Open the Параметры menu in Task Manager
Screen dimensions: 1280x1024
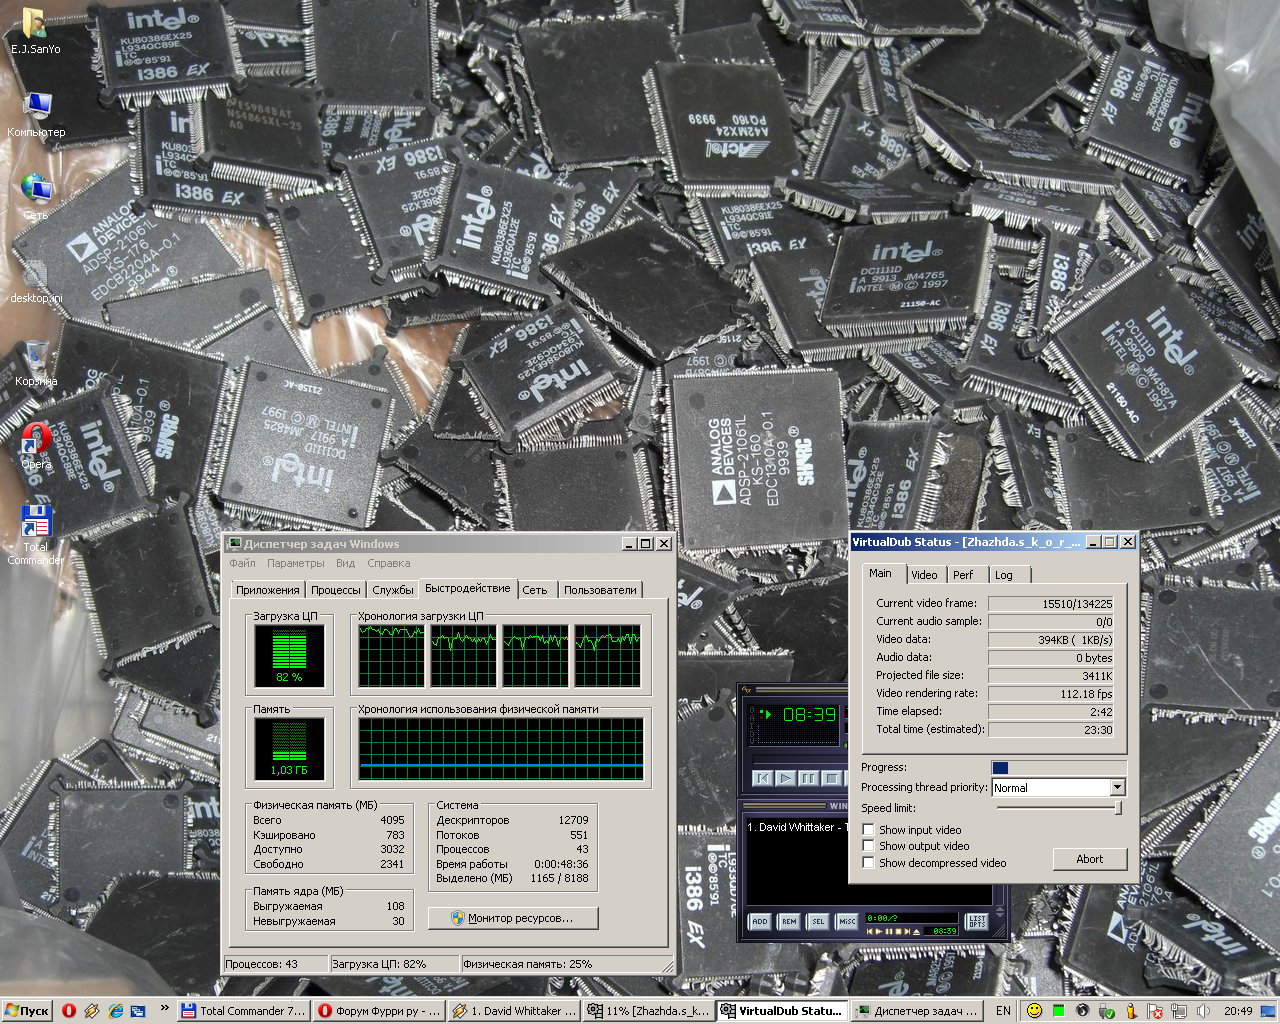pyautogui.click(x=295, y=563)
